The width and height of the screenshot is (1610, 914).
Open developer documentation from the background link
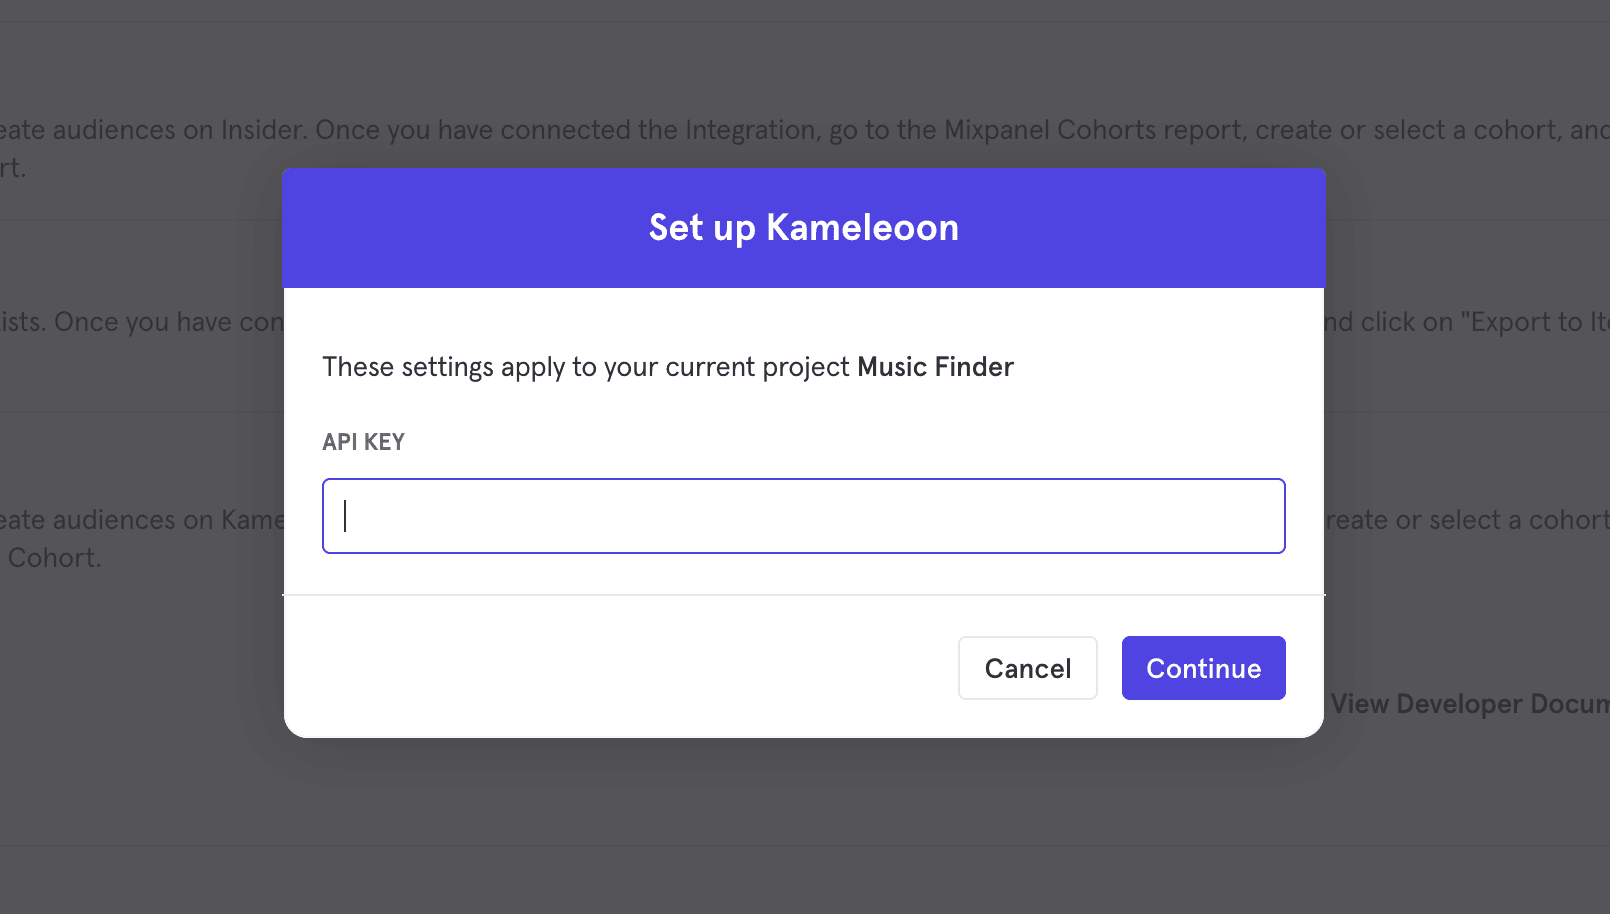[x=1468, y=703]
